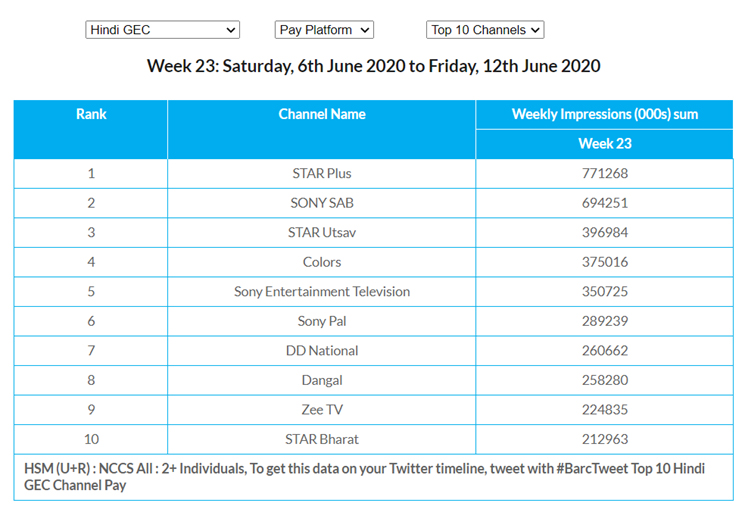Select the Sony Entertainment Television cell
This screenshot has width=748, height=513.
322,292
